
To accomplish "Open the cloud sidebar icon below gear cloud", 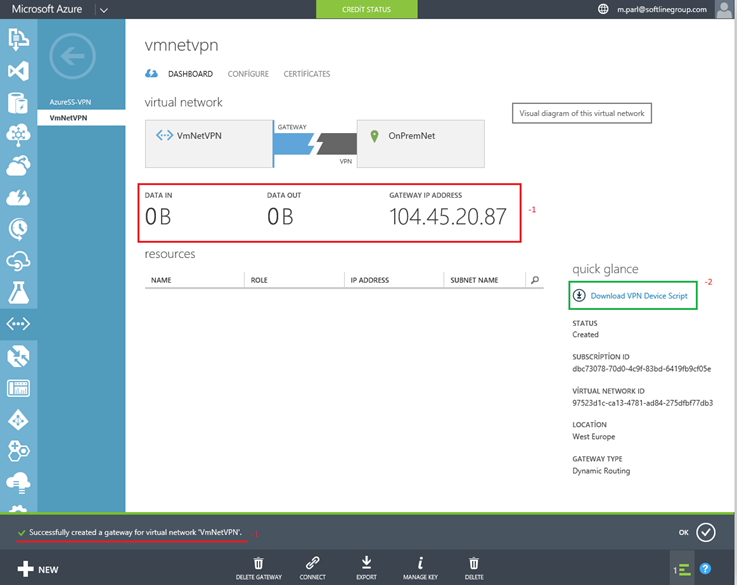I will pos(18,166).
